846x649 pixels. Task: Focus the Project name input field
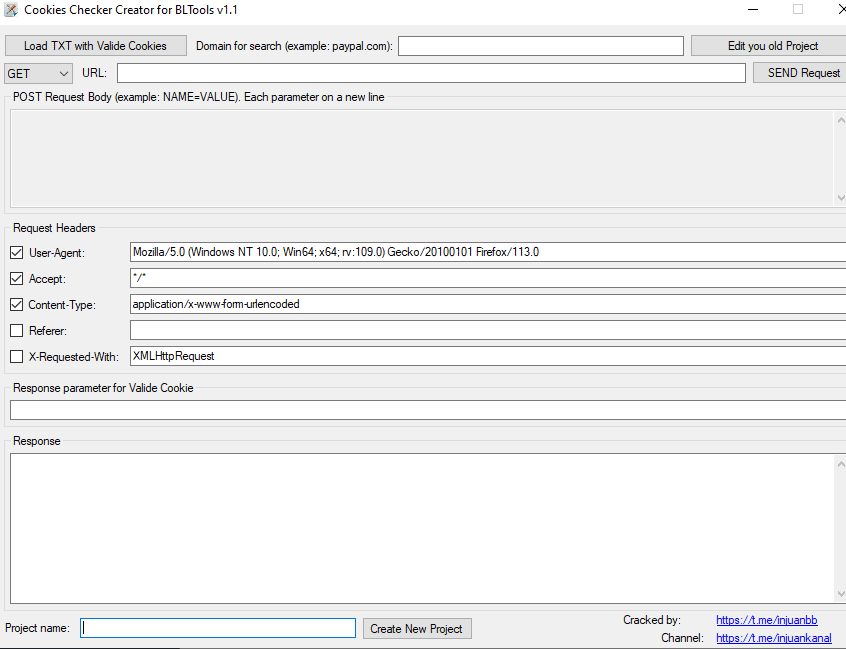[218, 628]
